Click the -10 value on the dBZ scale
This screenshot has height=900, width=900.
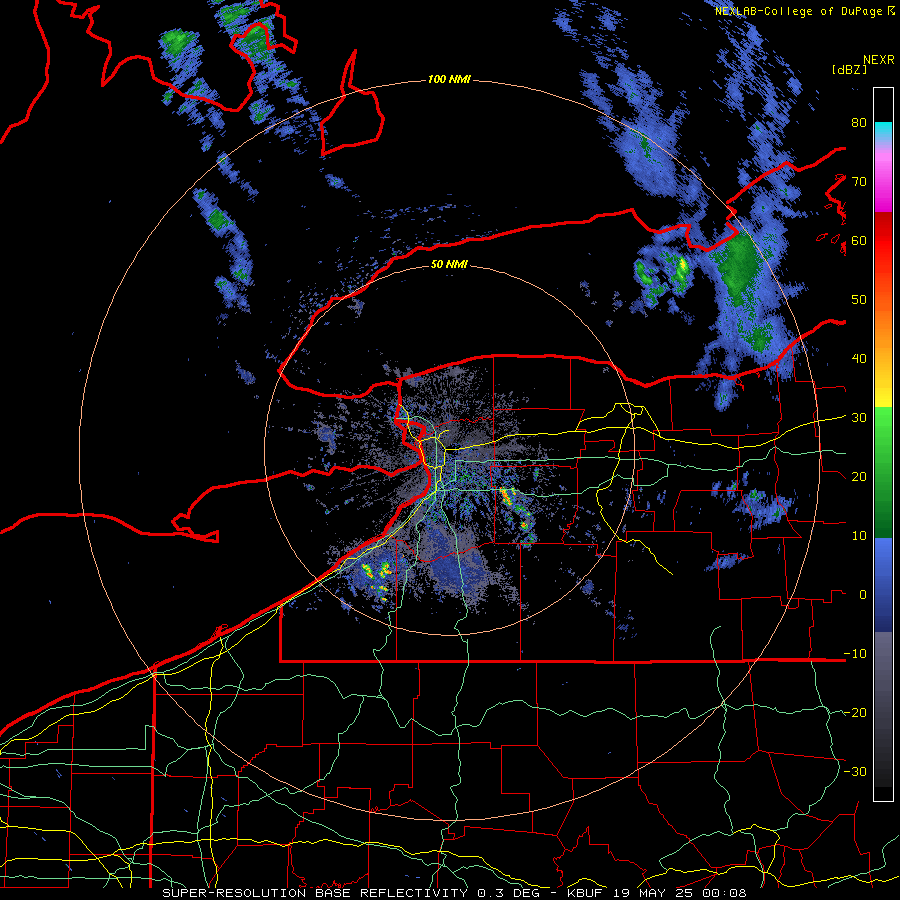click(855, 654)
